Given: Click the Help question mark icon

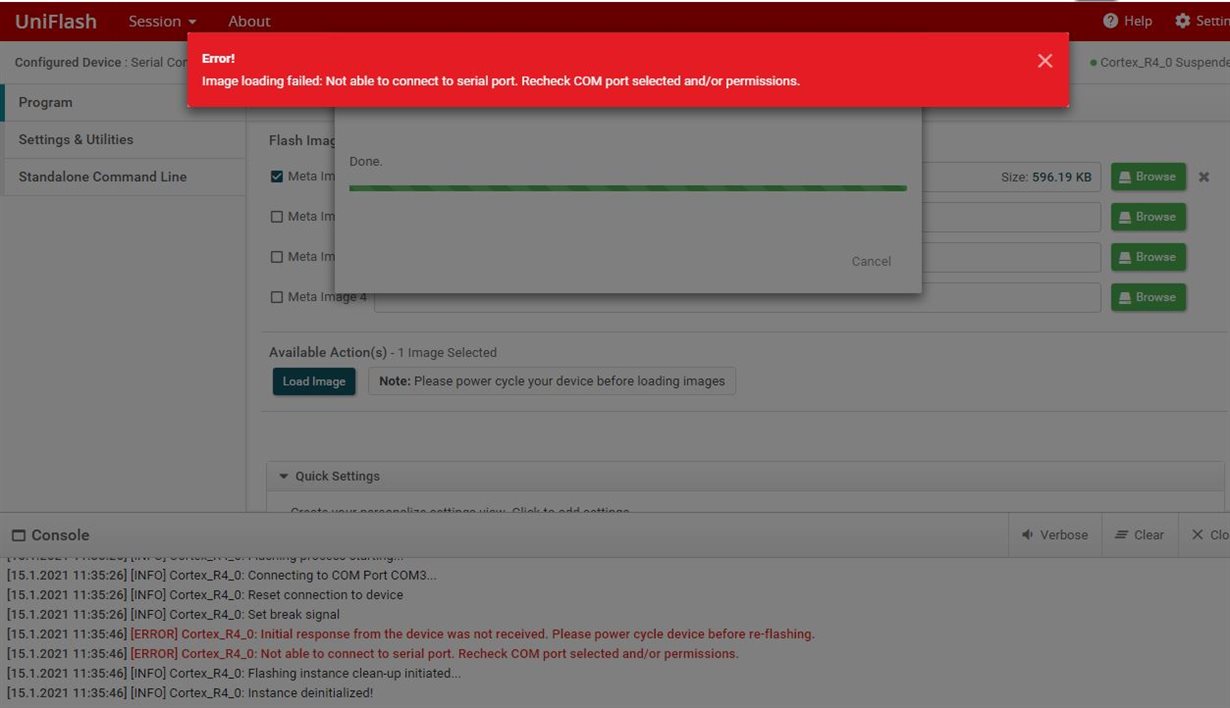Looking at the screenshot, I should click(x=1110, y=21).
